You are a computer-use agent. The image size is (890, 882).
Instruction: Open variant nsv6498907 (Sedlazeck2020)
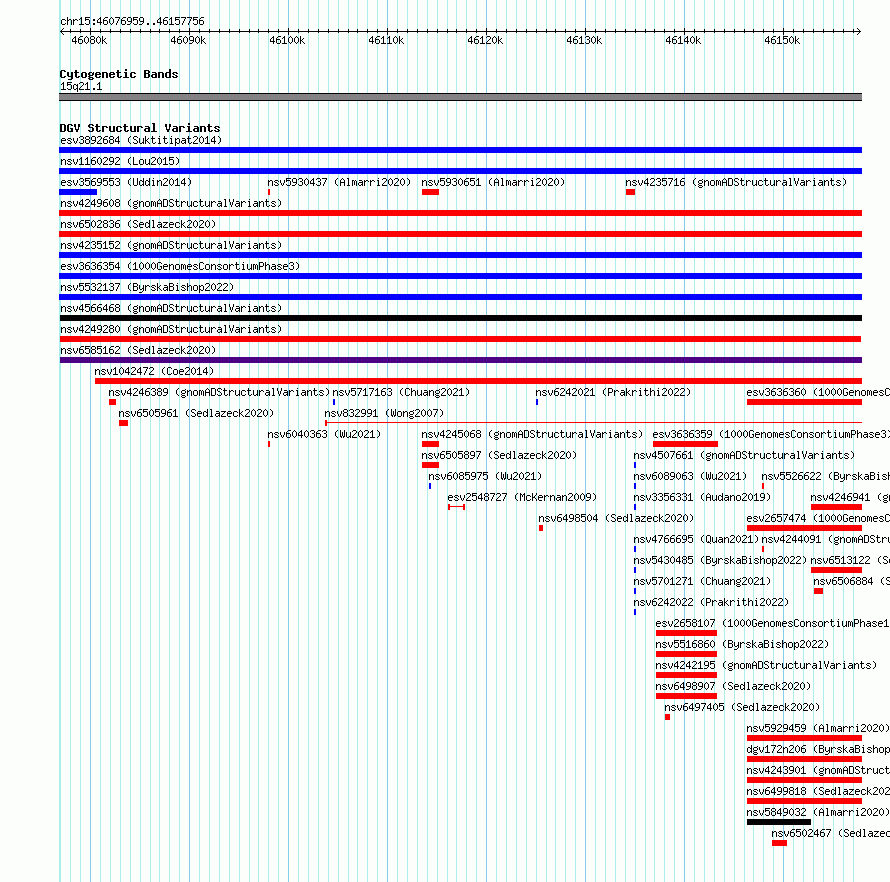(x=733, y=686)
